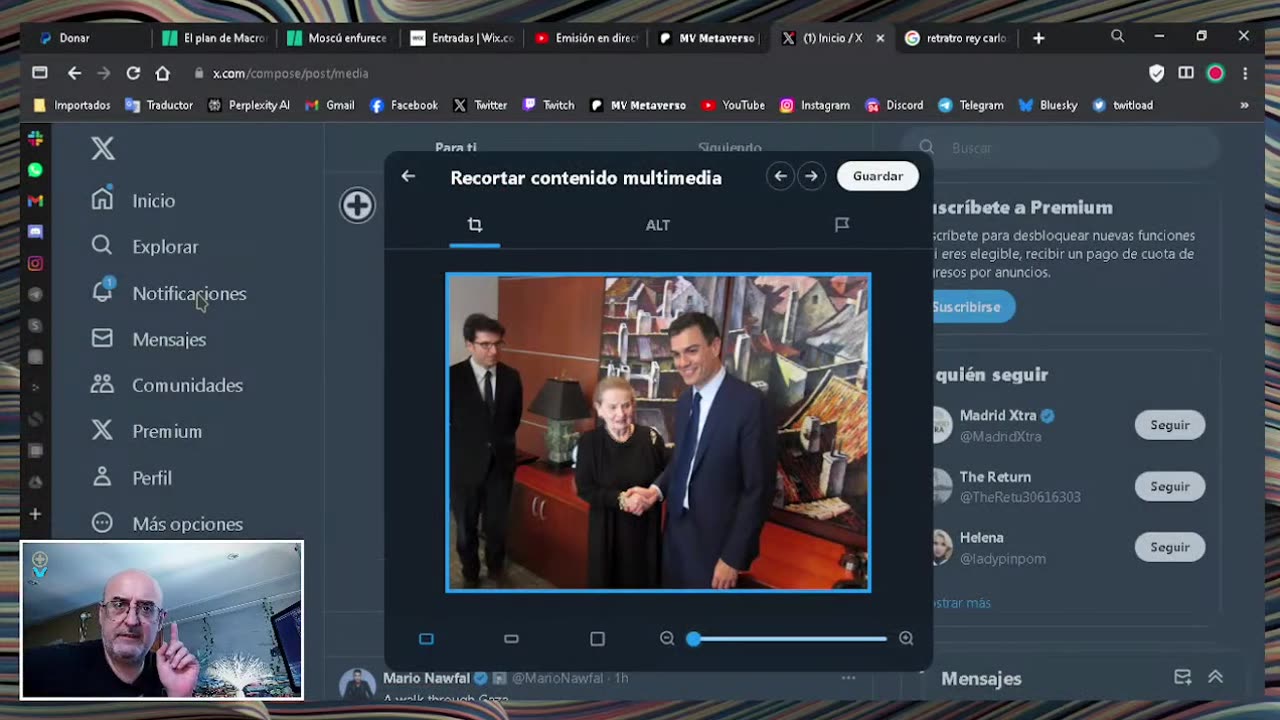Open Explorar in X sidebar
This screenshot has width=1280, height=720.
pyautogui.click(x=144, y=246)
